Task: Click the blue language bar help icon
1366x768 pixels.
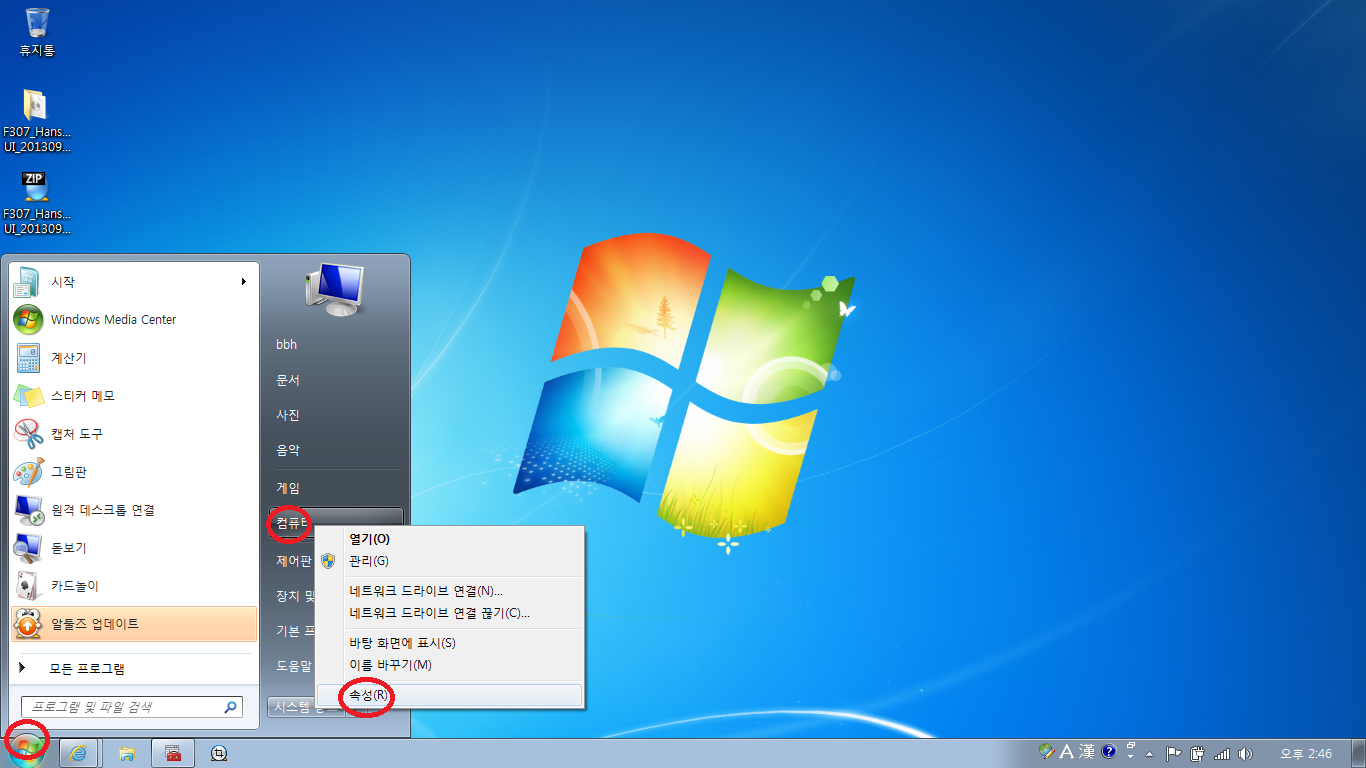Action: (1108, 752)
